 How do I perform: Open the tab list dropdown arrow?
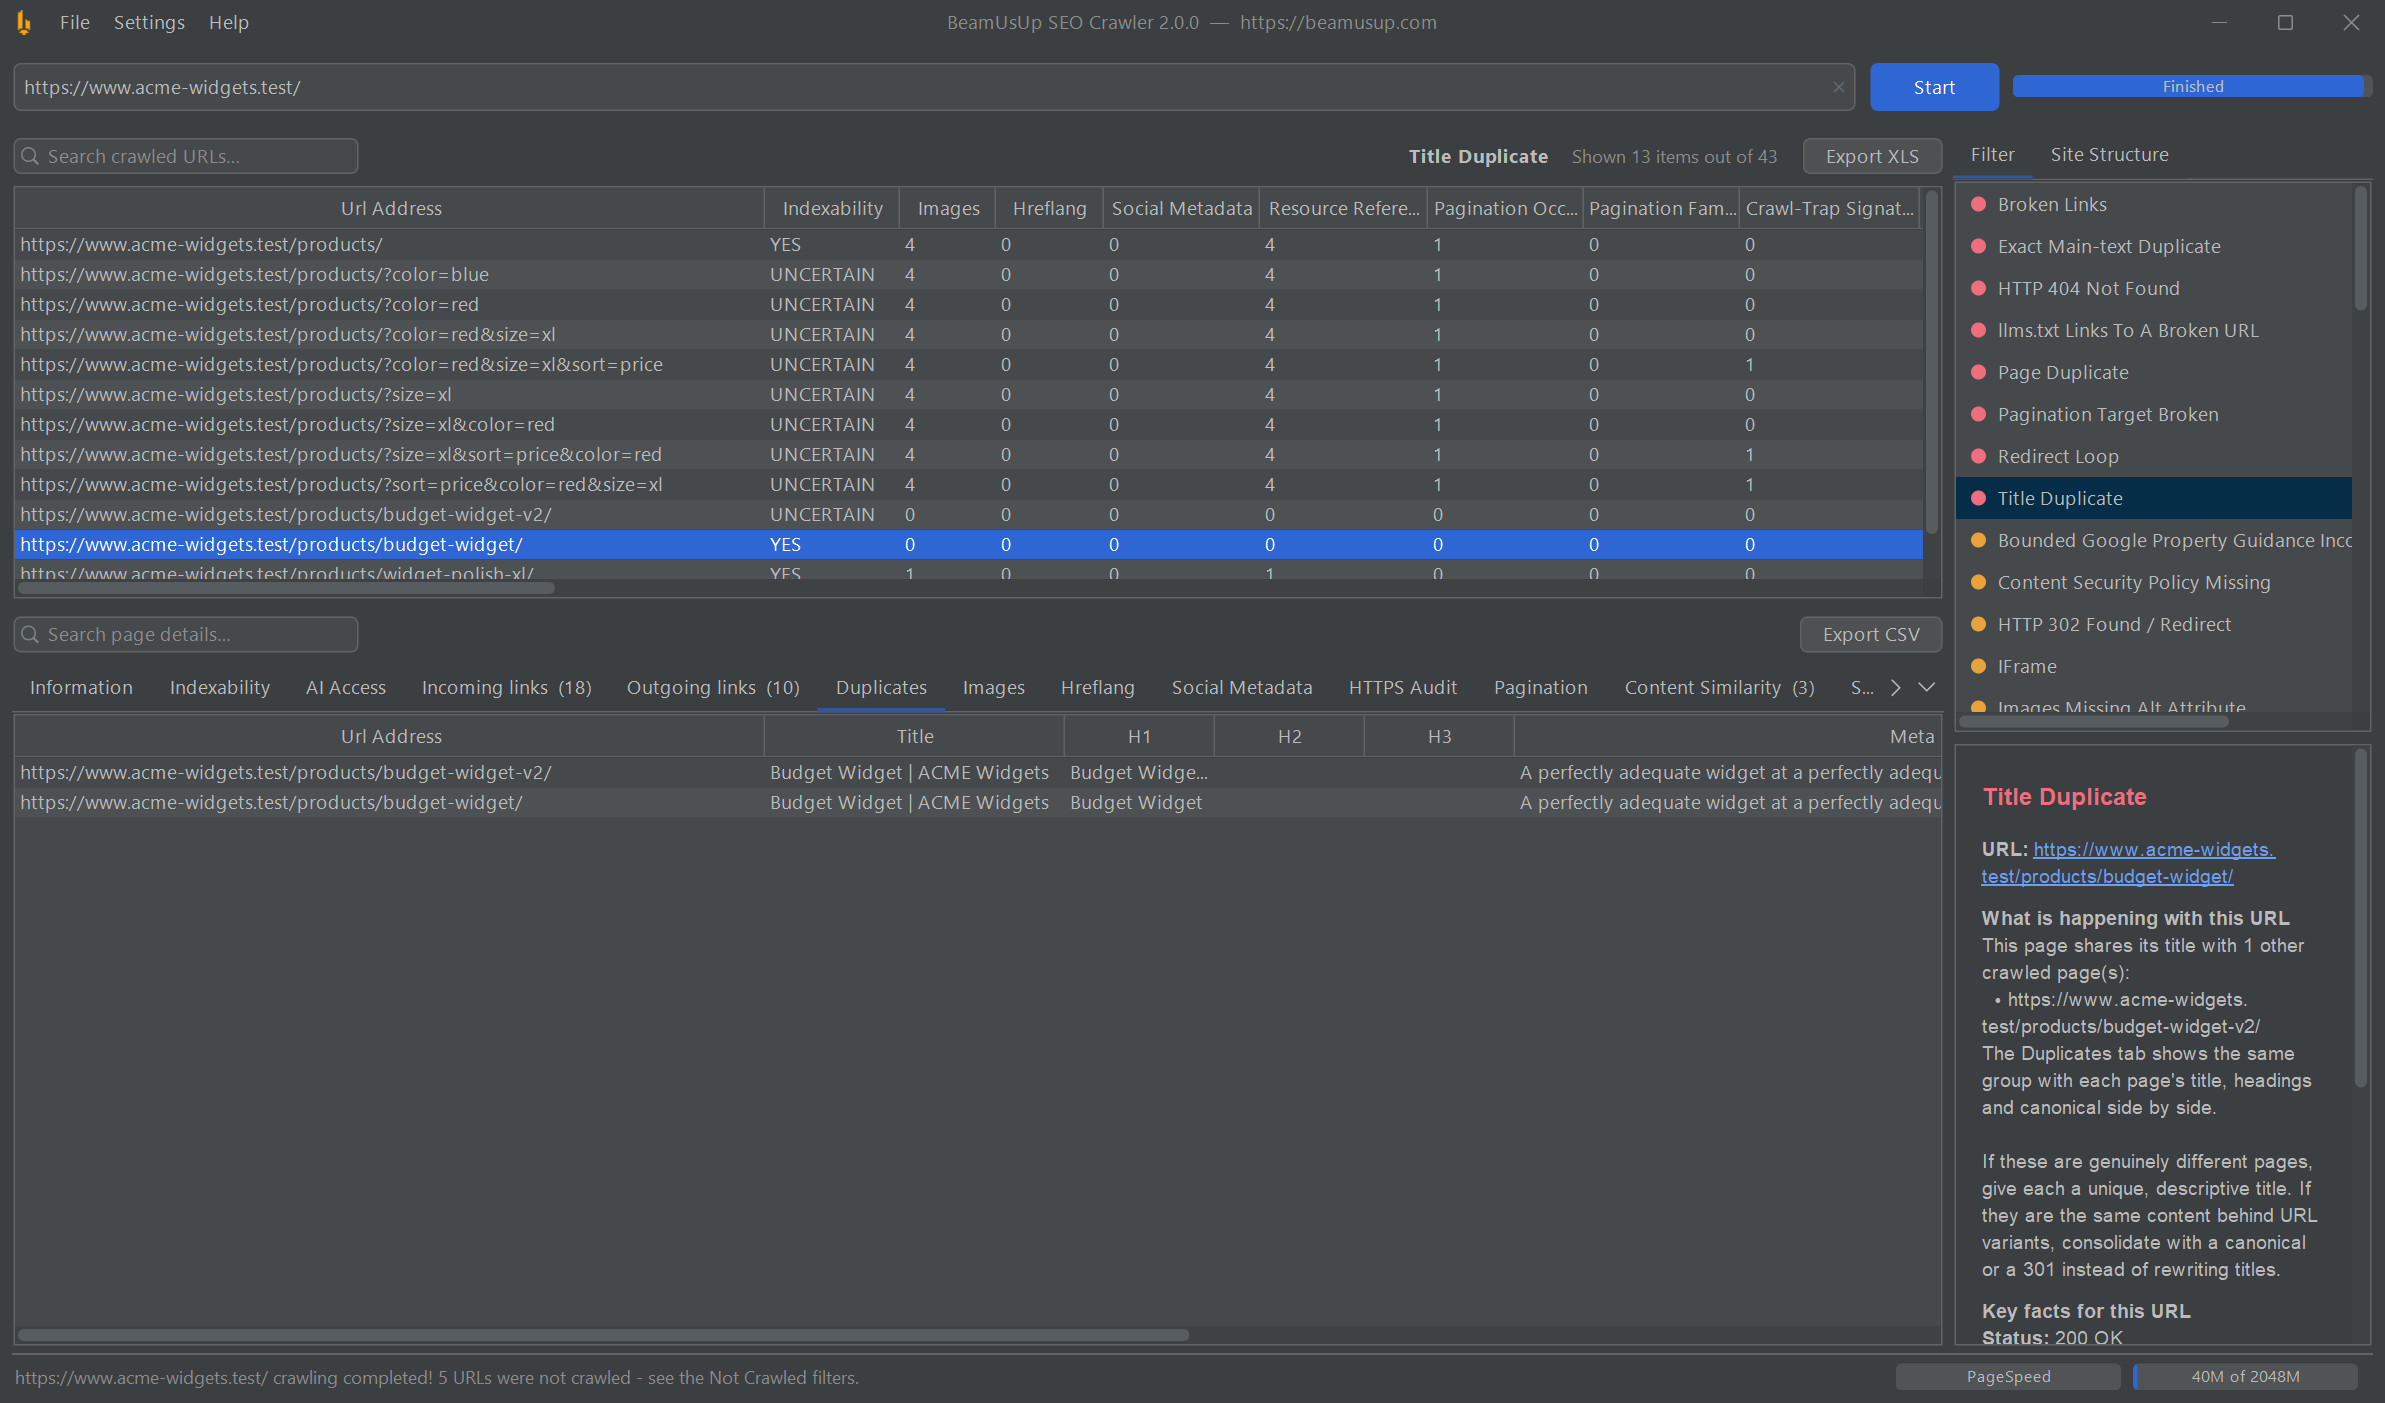pyautogui.click(x=1927, y=687)
